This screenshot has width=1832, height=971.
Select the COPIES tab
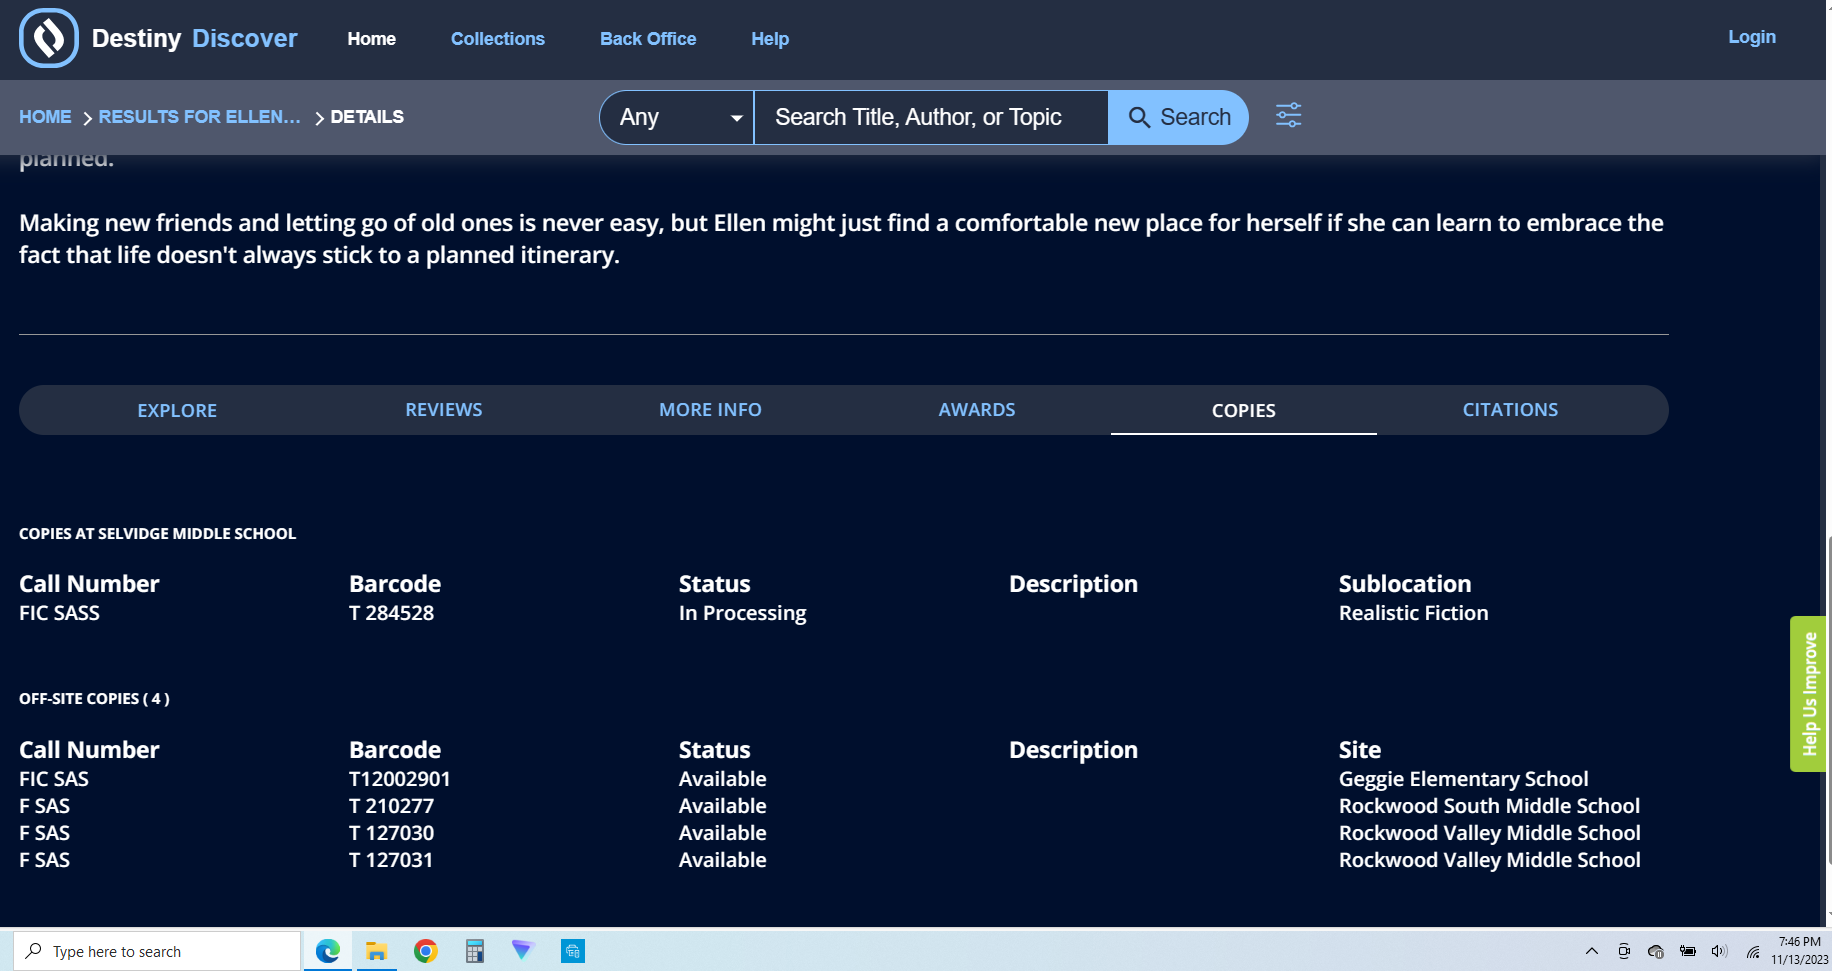point(1244,410)
